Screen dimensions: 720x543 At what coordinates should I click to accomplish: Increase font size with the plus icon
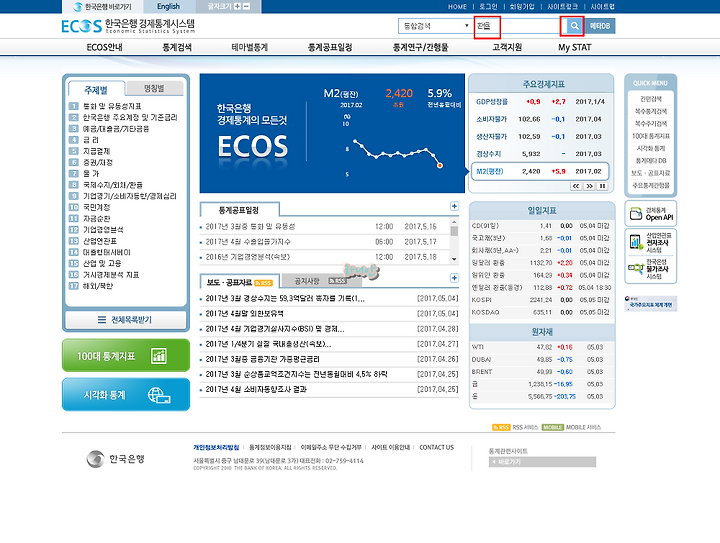[x=237, y=6]
